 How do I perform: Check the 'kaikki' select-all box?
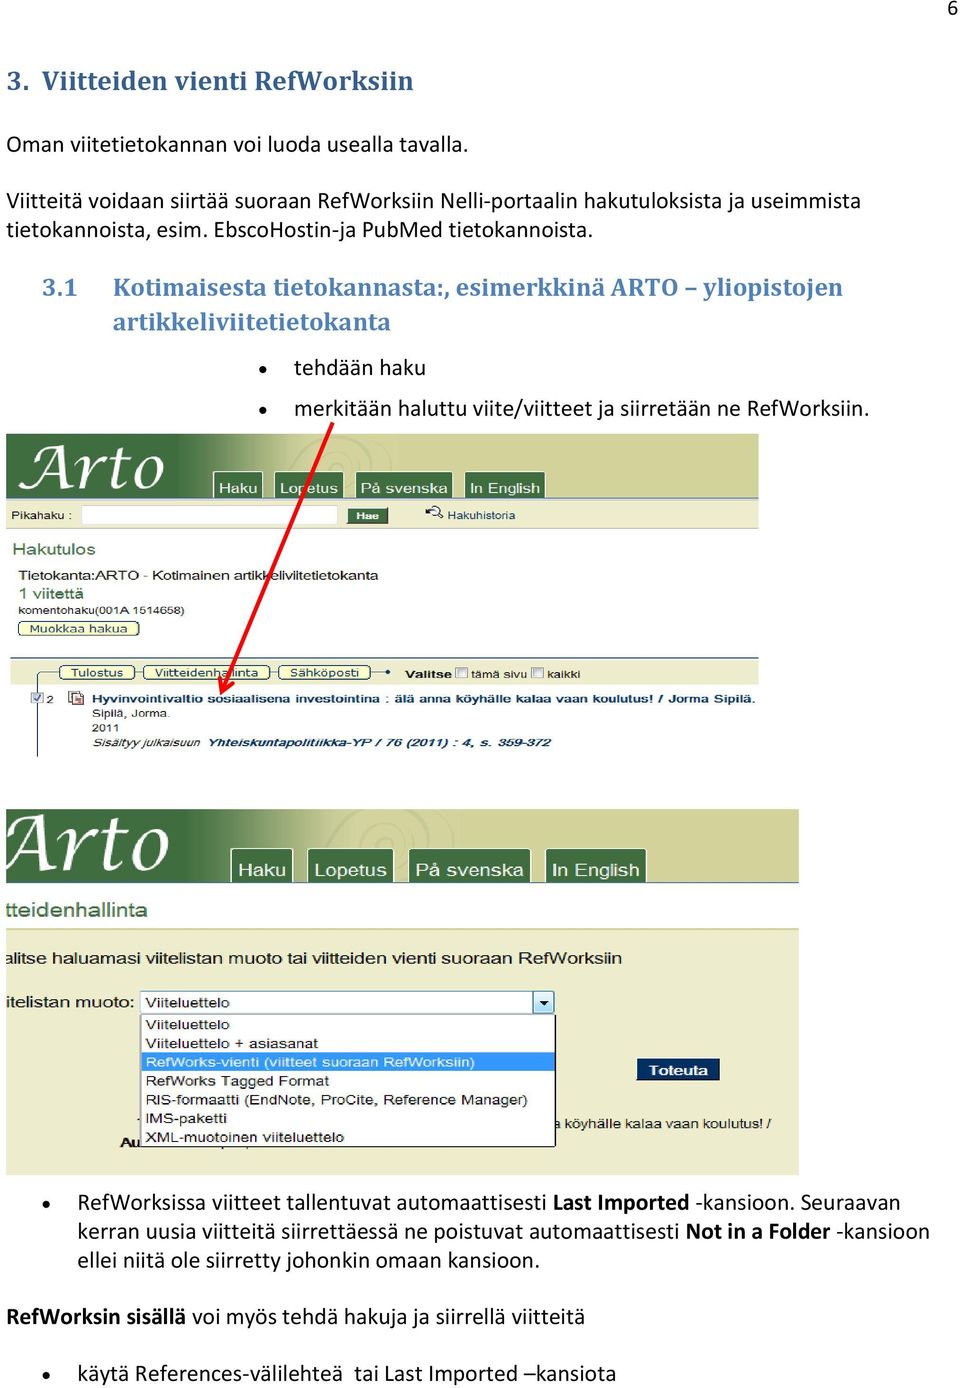[538, 673]
